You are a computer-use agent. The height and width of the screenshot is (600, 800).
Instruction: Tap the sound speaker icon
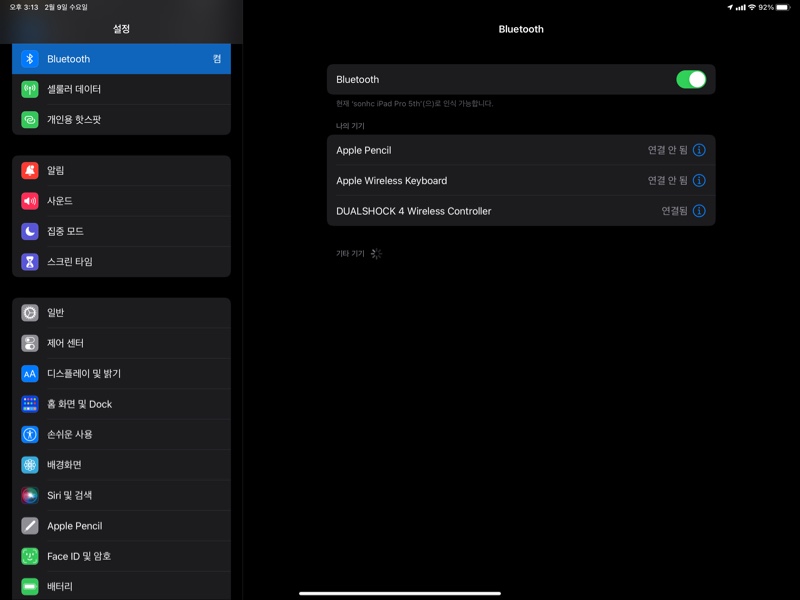pyautogui.click(x=30, y=201)
